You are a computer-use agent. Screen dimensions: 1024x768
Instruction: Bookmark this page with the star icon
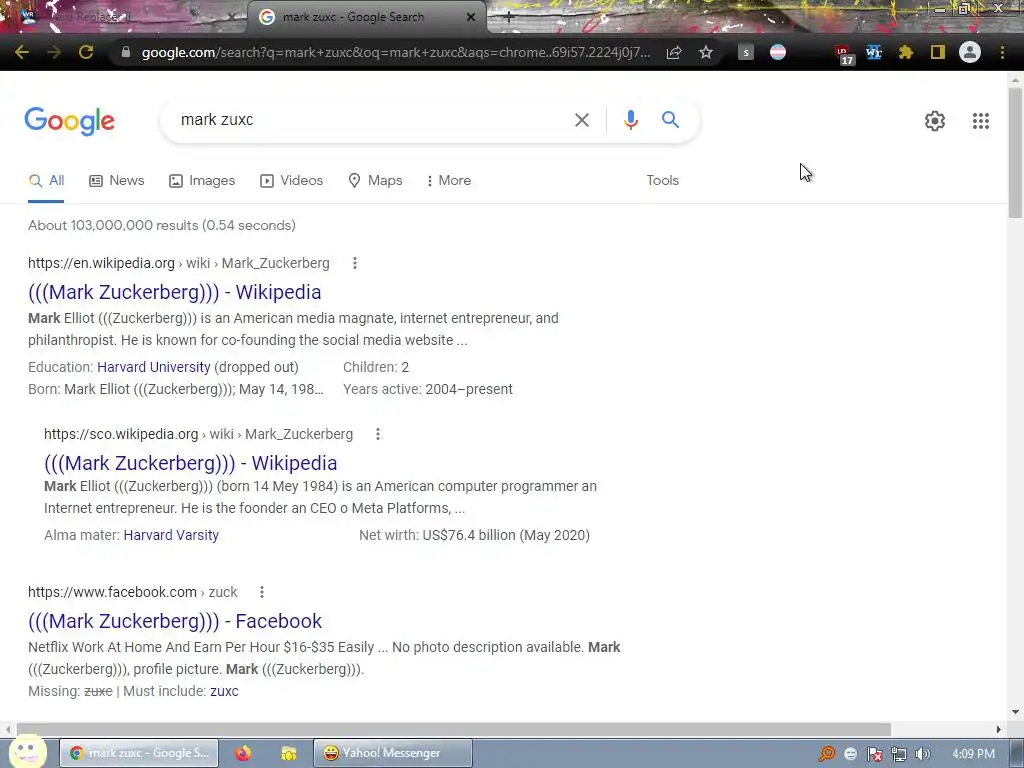[x=706, y=52]
